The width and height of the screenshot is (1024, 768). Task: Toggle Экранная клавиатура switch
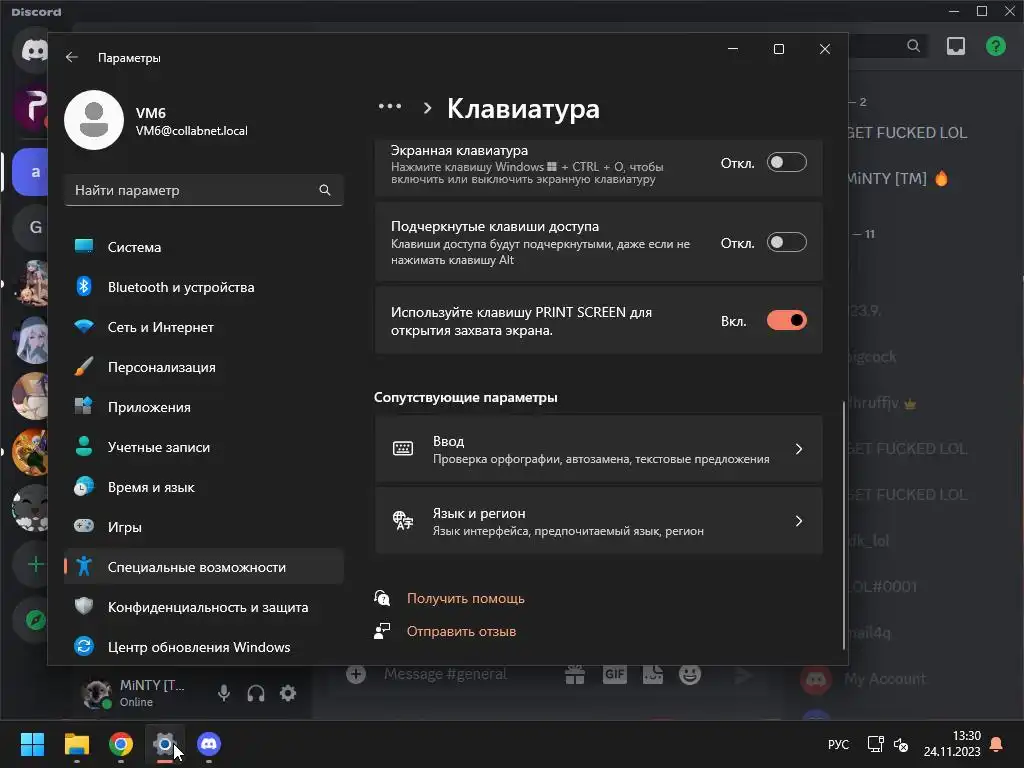click(786, 163)
